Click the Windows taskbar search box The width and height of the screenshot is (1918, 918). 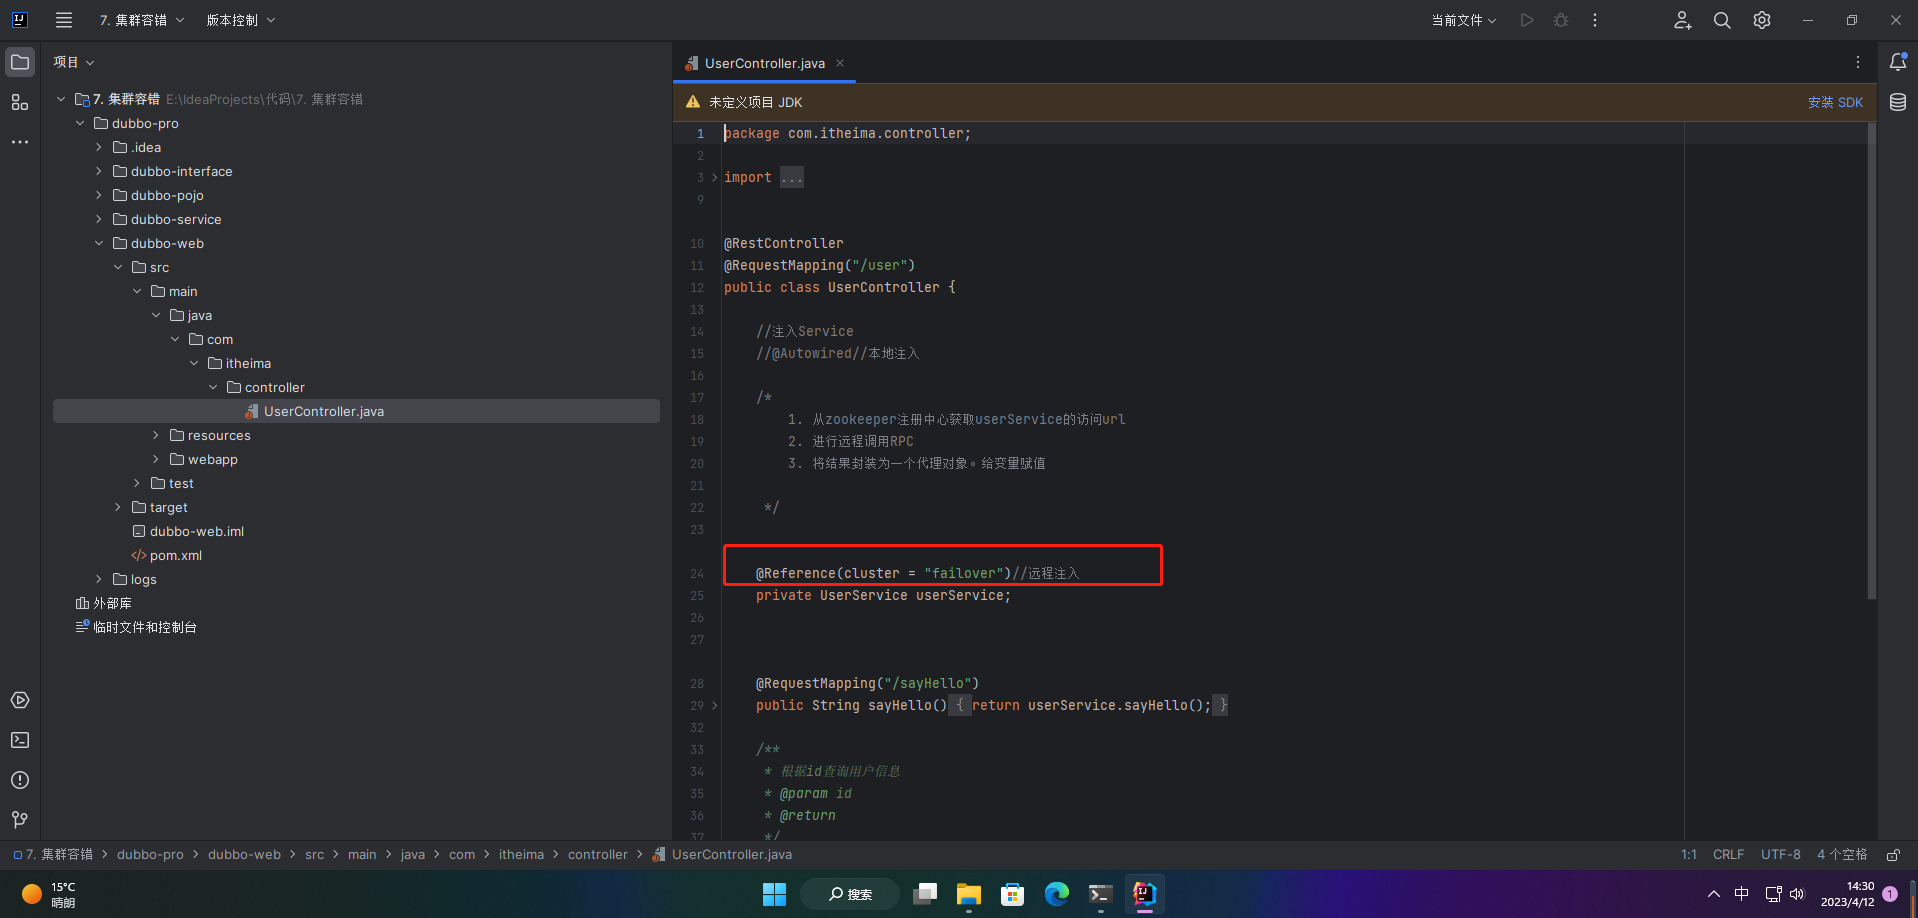[x=850, y=894]
